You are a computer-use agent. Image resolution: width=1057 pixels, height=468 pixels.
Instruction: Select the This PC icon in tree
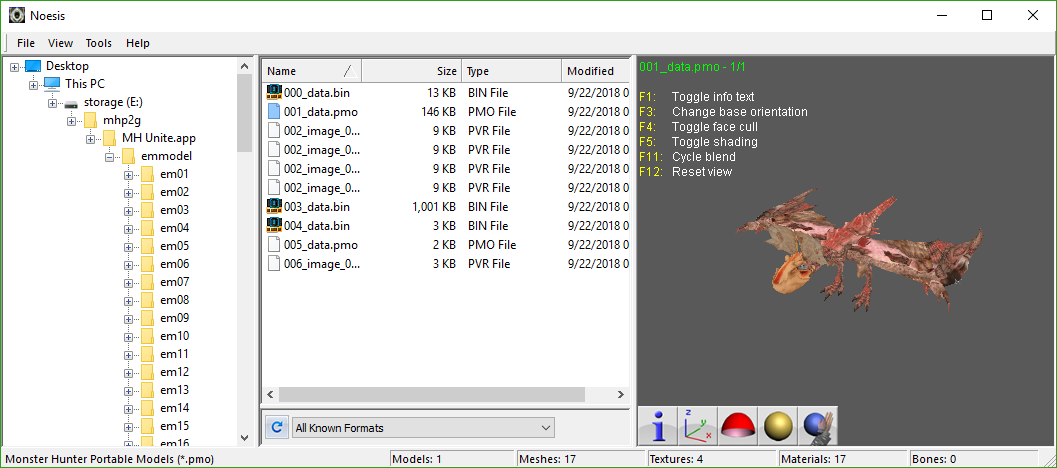coord(52,84)
